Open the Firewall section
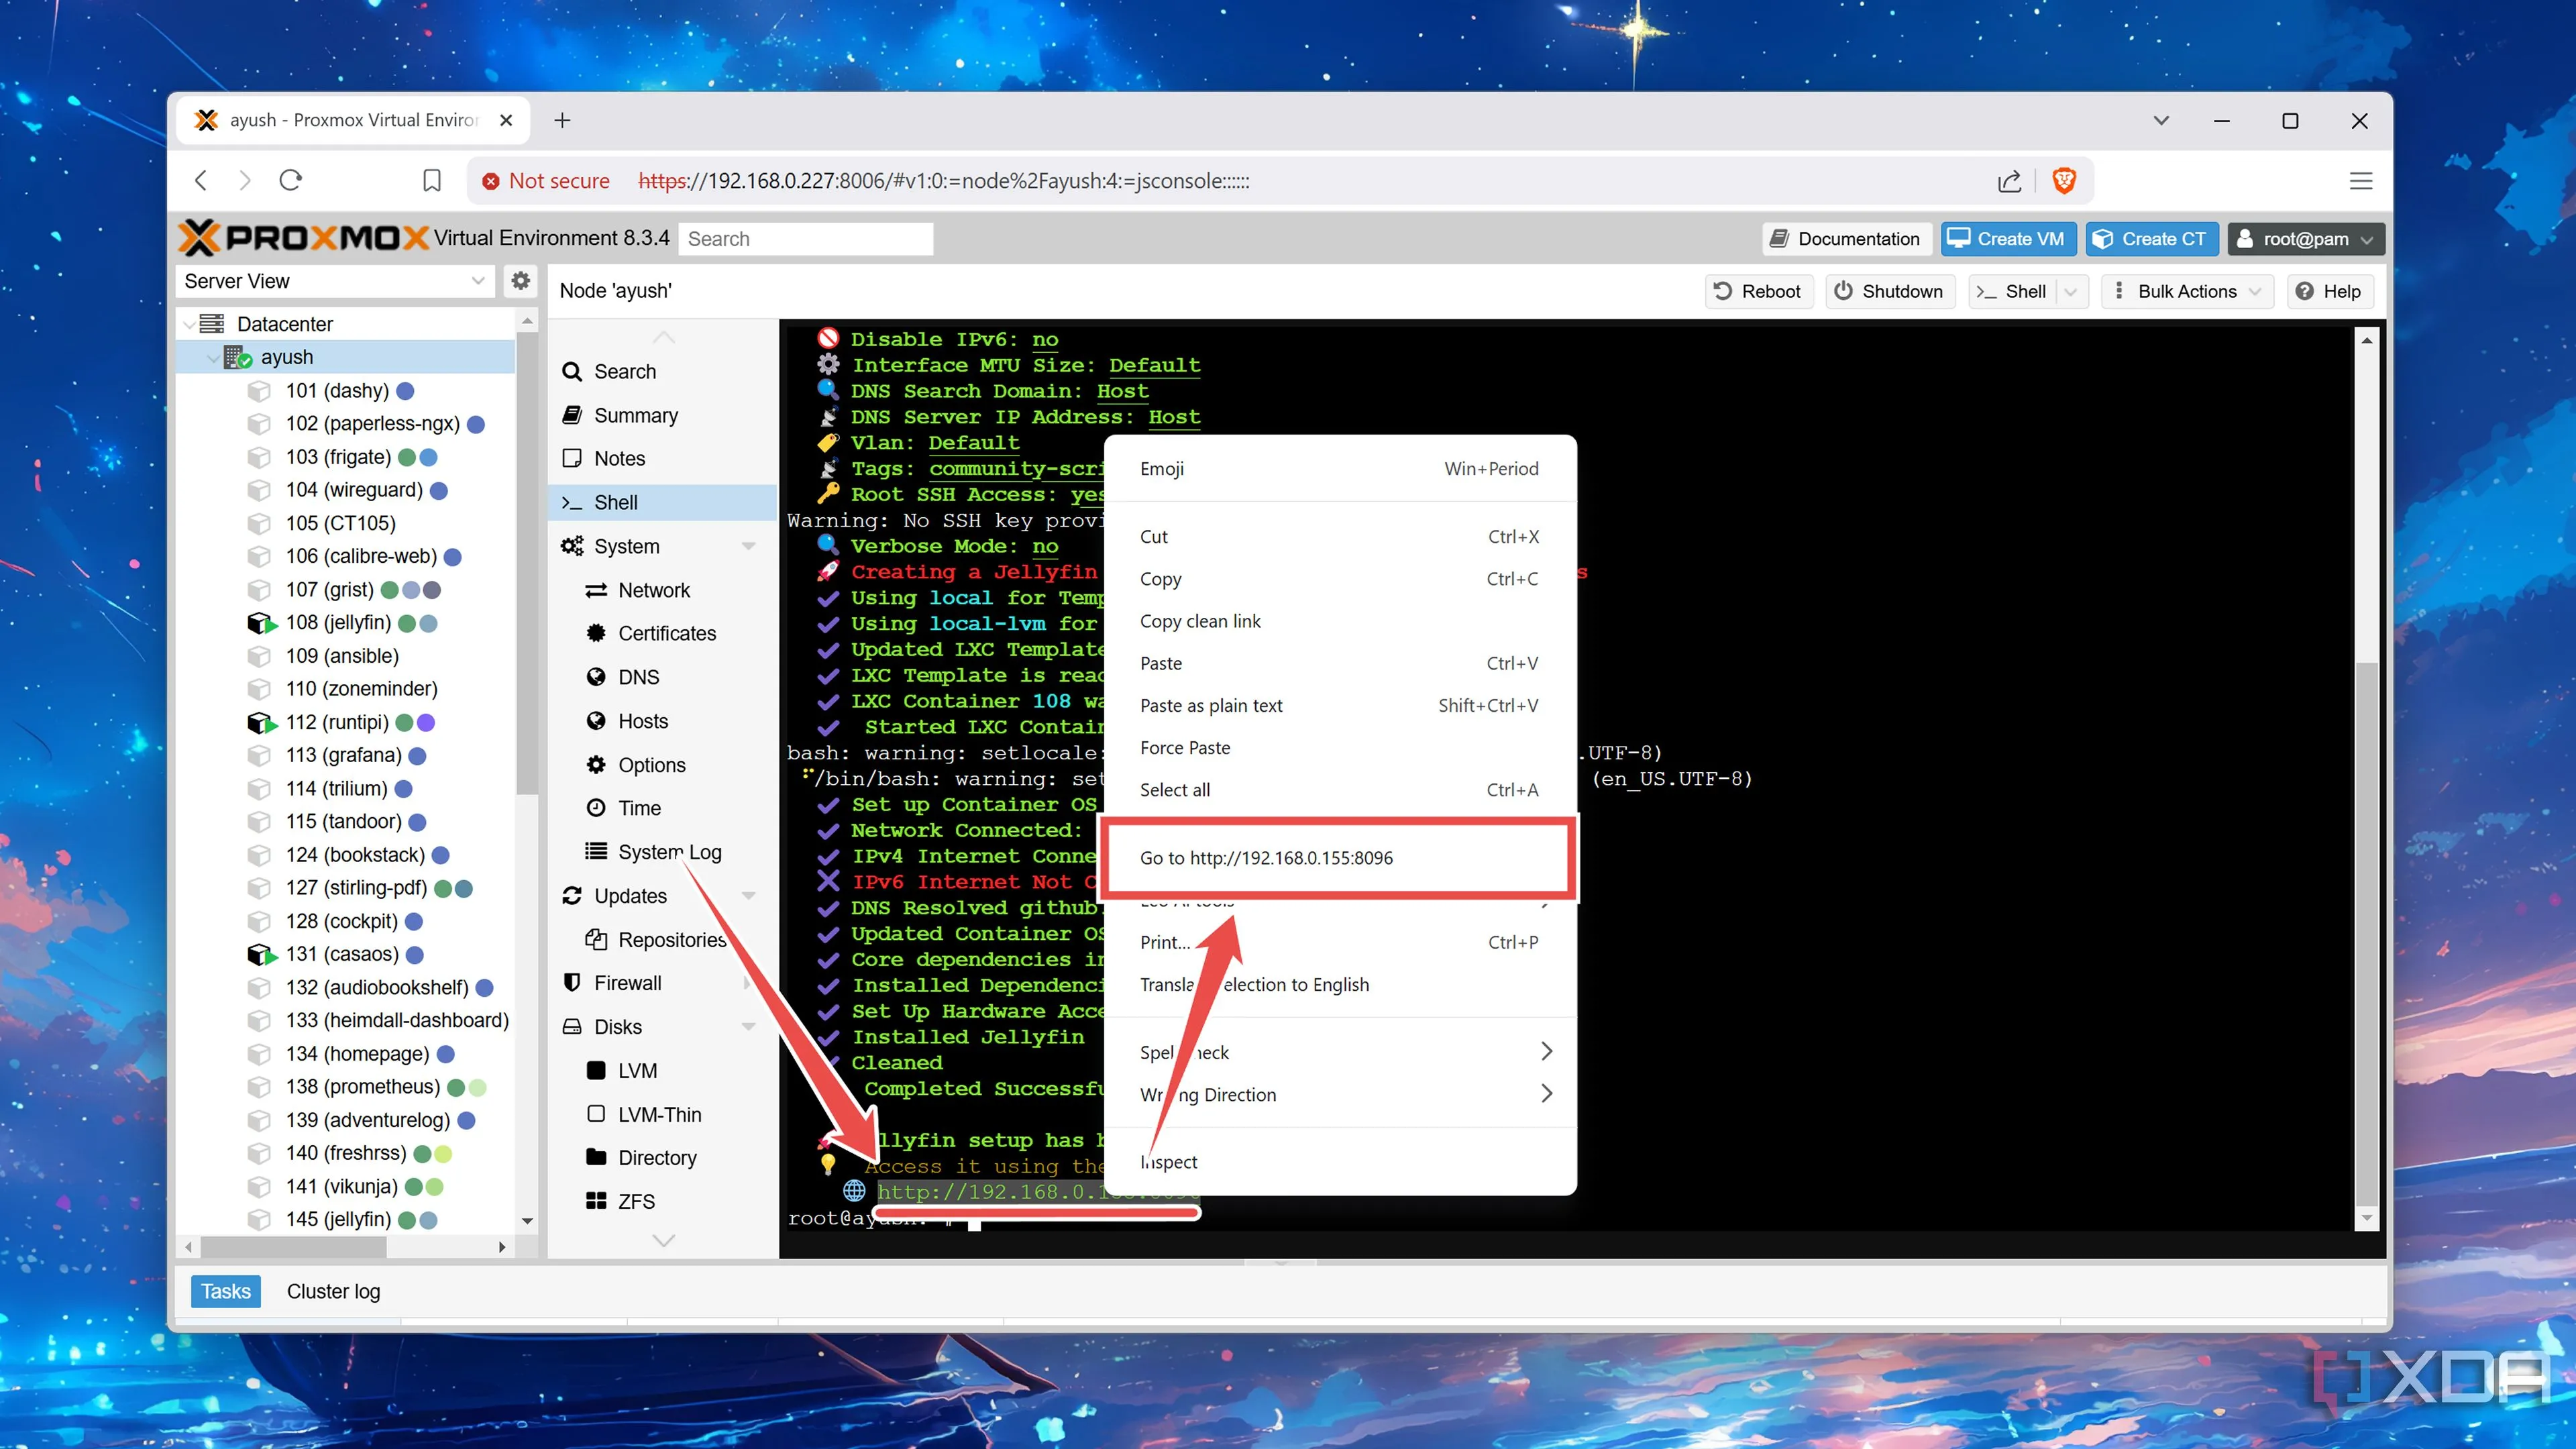This screenshot has height=1449, width=2576. [x=627, y=983]
